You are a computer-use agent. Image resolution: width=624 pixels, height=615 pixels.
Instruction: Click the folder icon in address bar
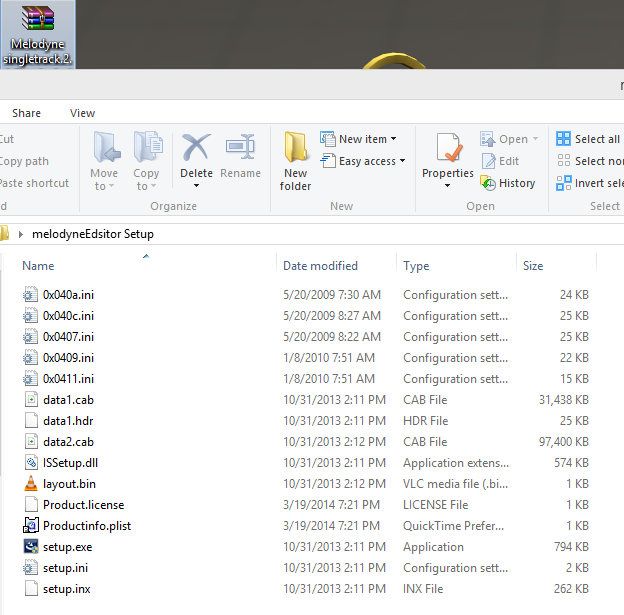pos(4,233)
